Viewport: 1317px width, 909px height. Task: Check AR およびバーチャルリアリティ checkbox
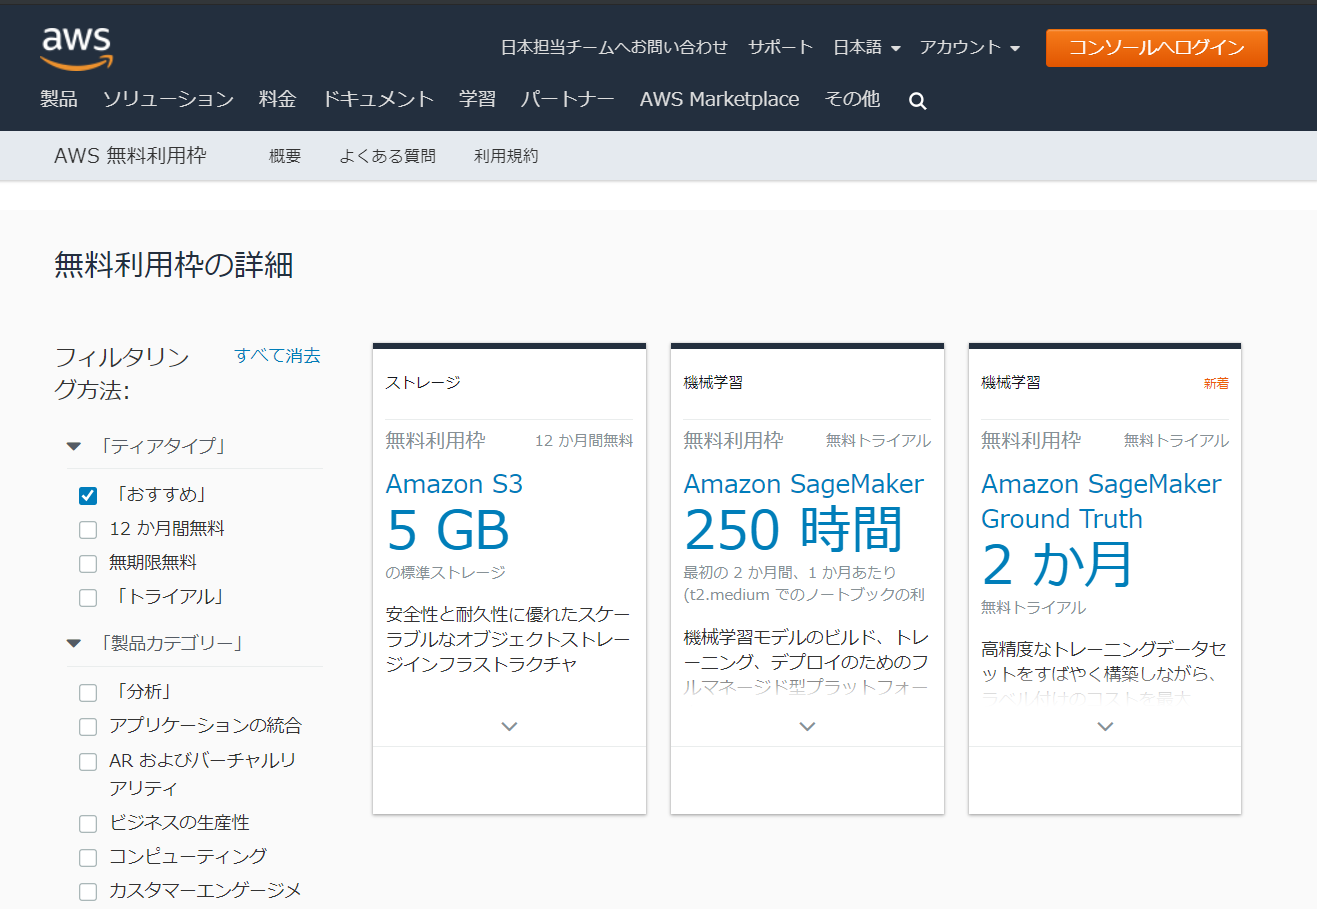88,762
